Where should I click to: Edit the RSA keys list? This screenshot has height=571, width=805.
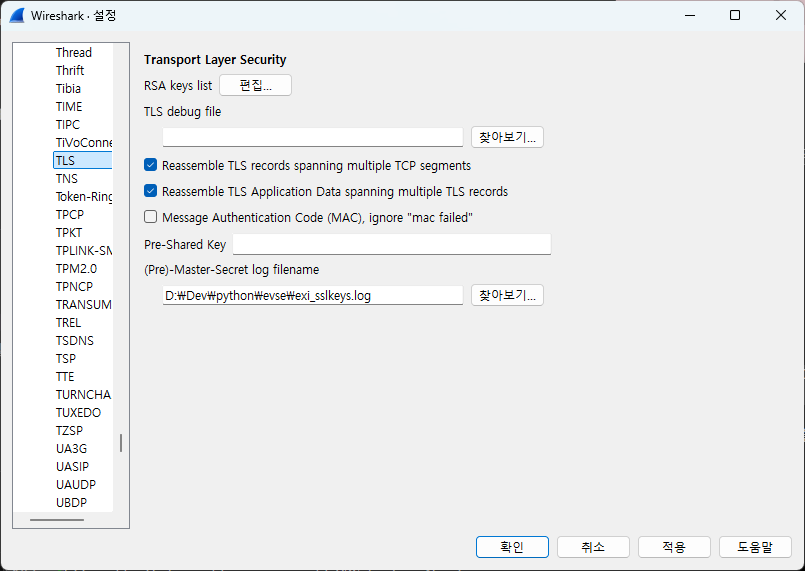(255, 85)
